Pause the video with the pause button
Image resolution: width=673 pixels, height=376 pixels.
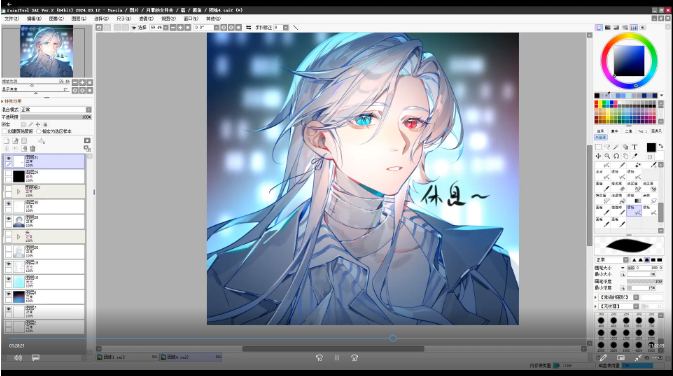pyautogui.click(x=337, y=358)
